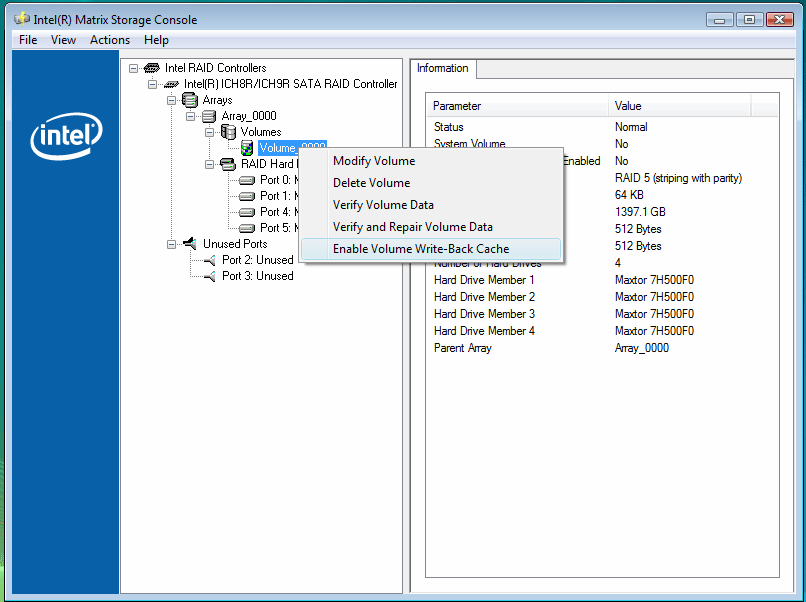Choose Delete Volume from context menu
Image resolution: width=806 pixels, height=602 pixels.
(x=431, y=183)
